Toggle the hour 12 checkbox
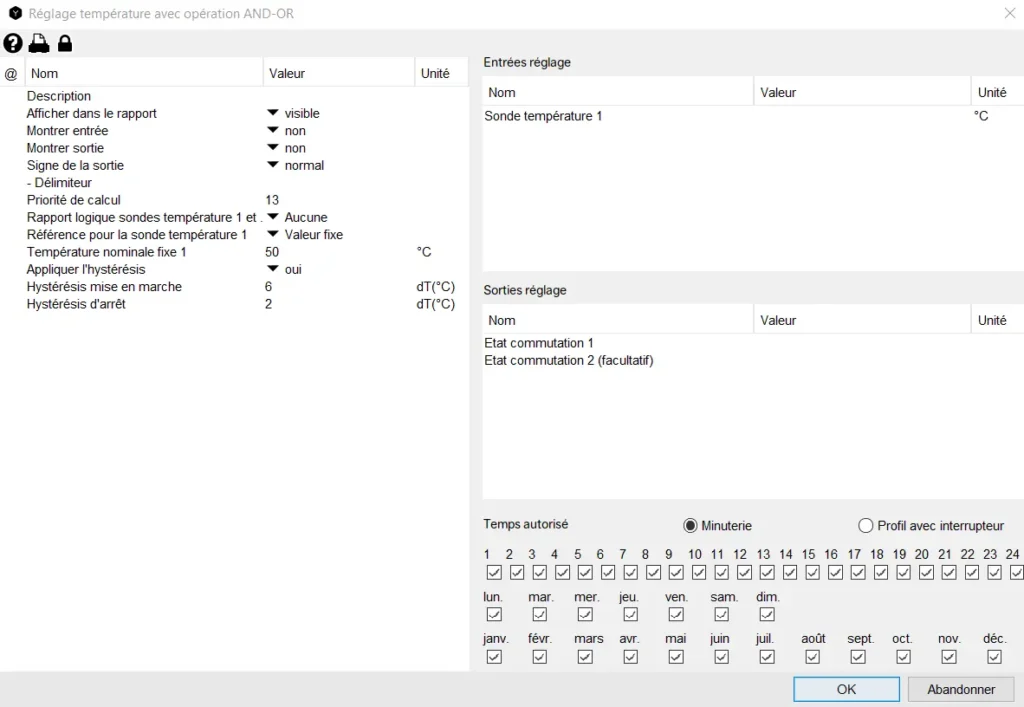 [744, 573]
